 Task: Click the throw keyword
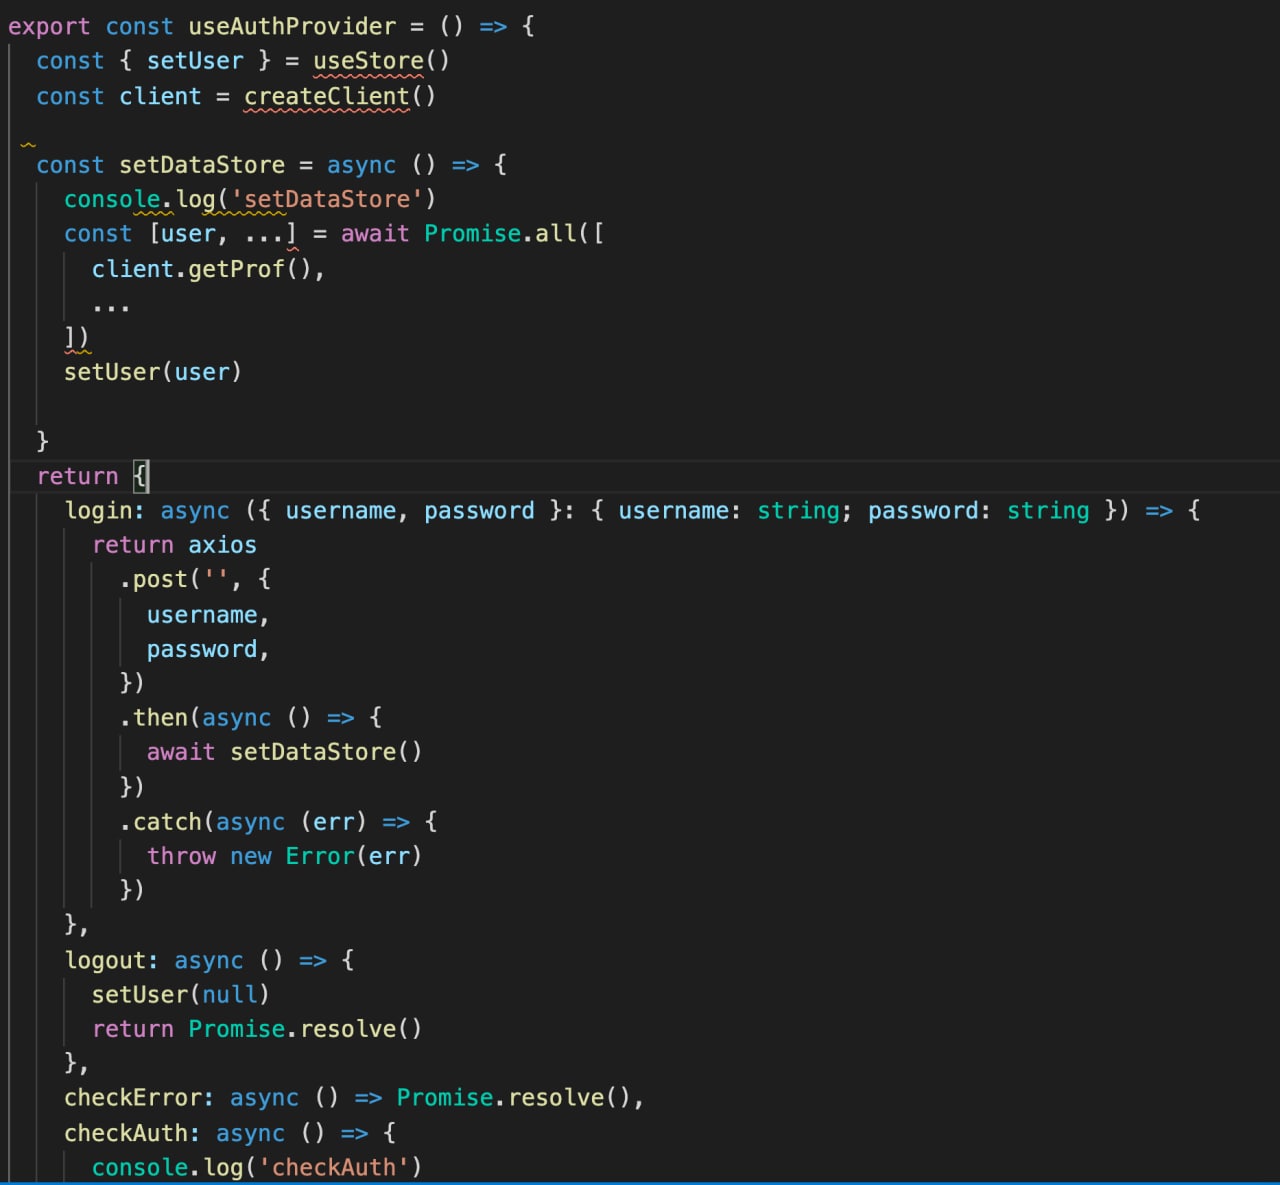[x=181, y=856]
